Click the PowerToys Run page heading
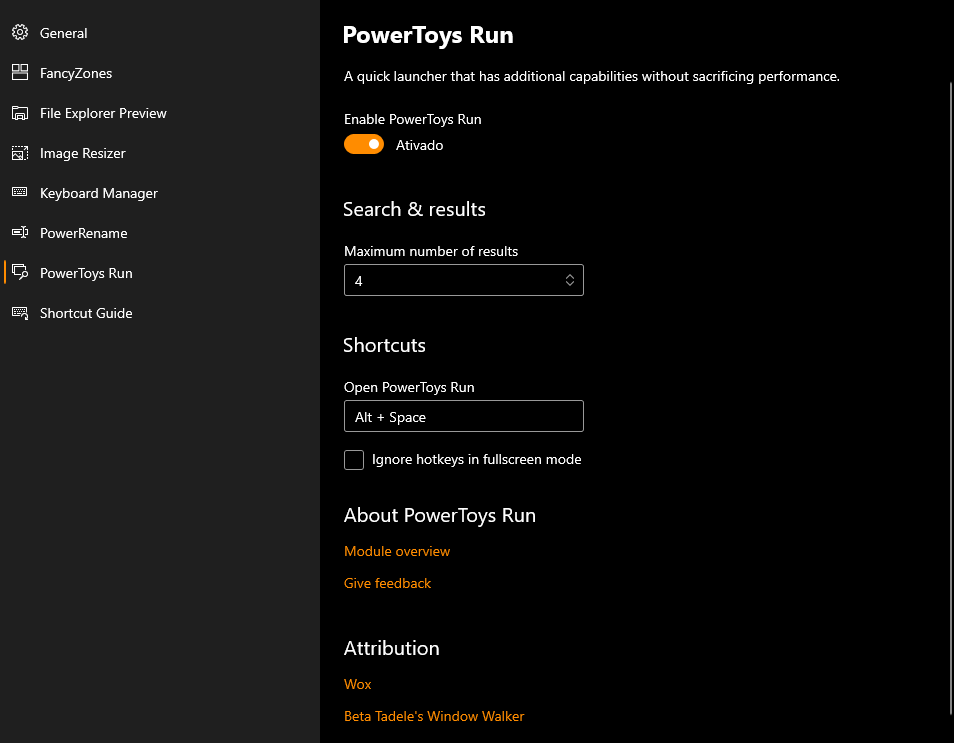Screen dimensions: 954x743 tap(428, 35)
